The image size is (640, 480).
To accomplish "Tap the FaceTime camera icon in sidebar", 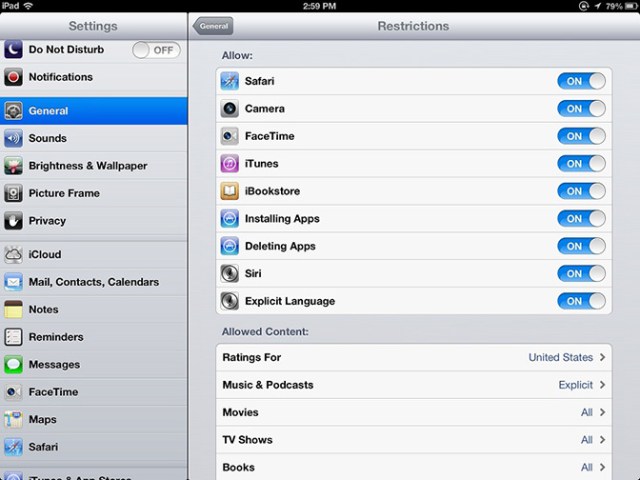I will [13, 392].
